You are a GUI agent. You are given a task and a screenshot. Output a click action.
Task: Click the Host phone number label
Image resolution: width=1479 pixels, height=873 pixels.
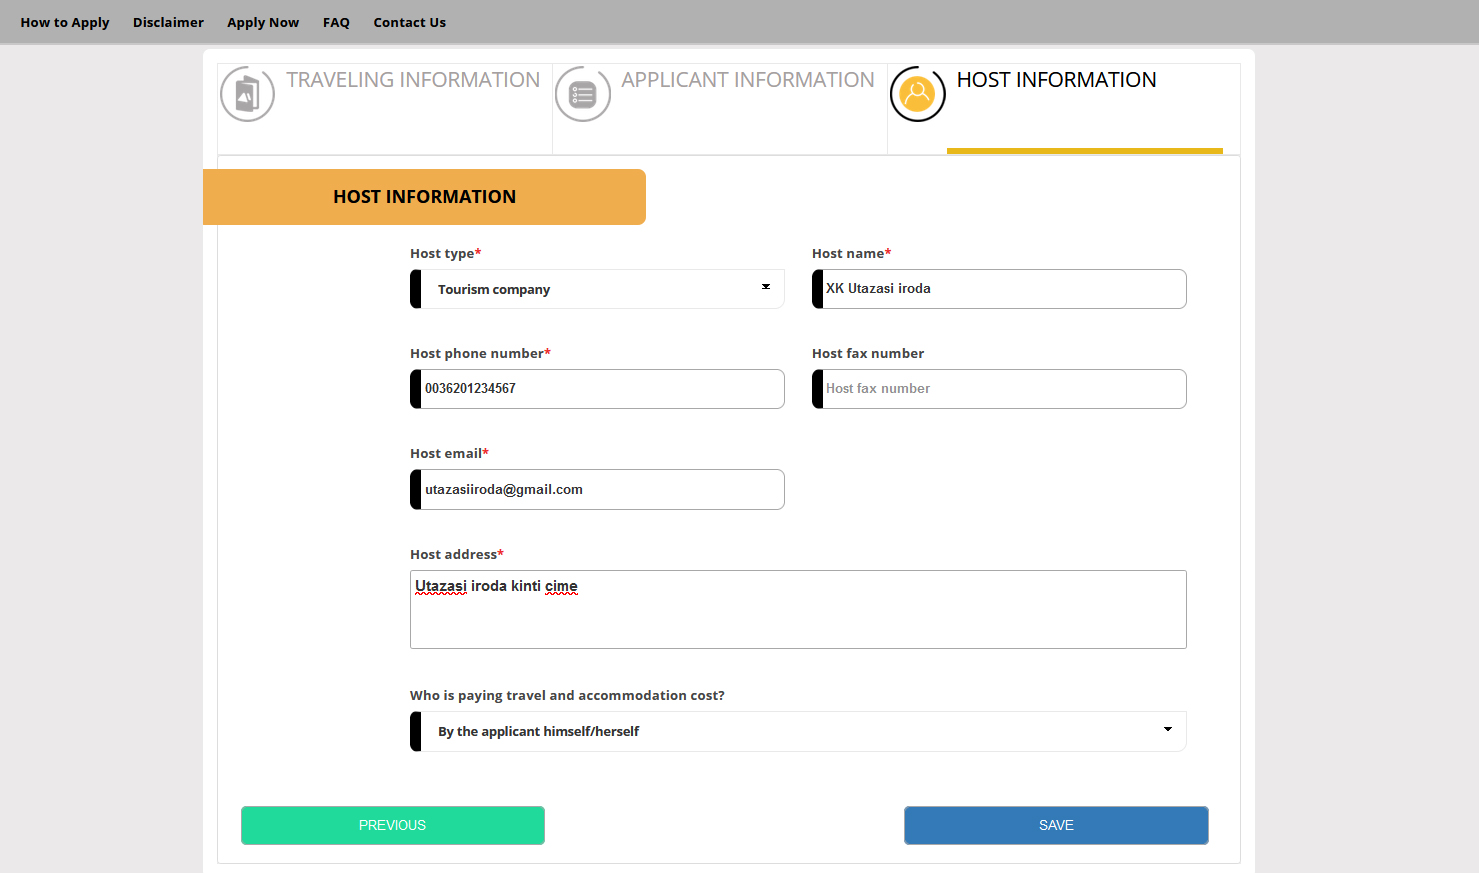tap(480, 353)
